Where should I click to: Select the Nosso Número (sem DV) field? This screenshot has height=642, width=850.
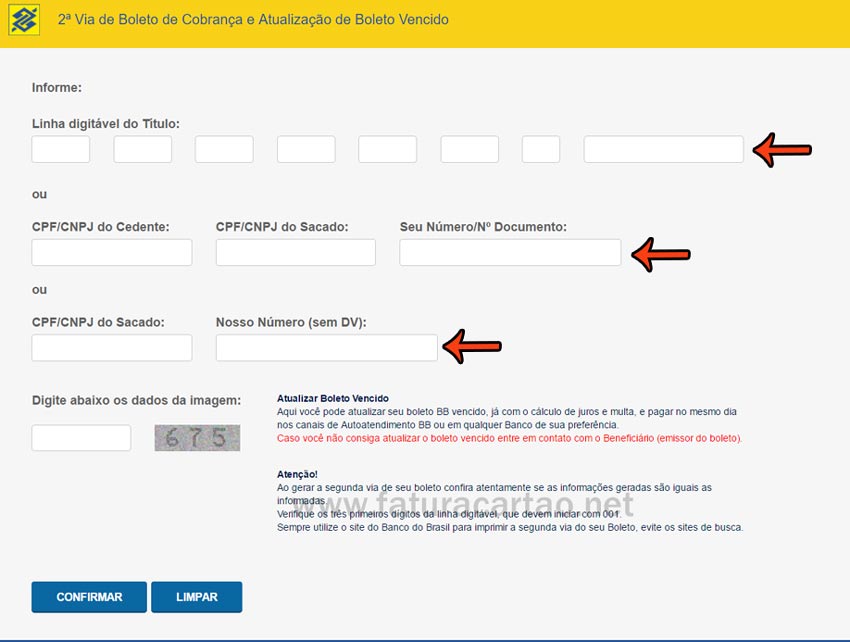point(325,347)
